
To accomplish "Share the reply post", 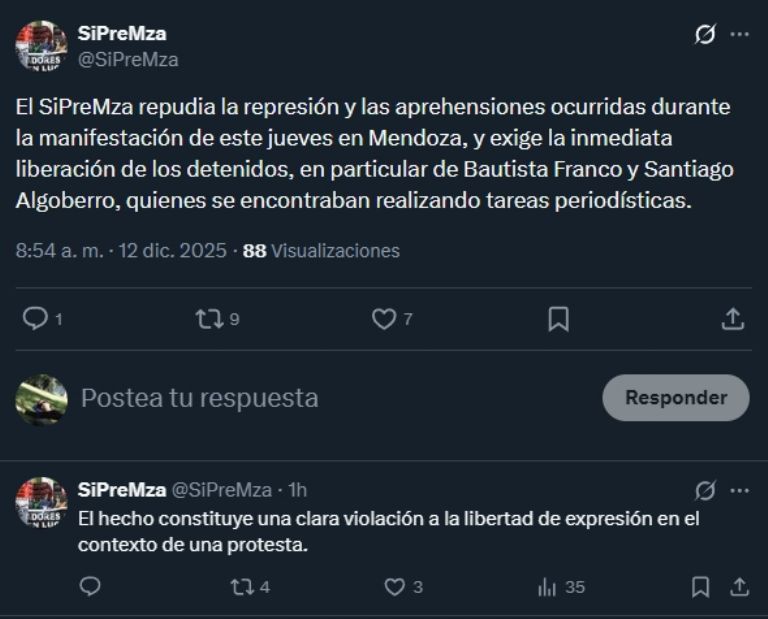I will 739,587.
